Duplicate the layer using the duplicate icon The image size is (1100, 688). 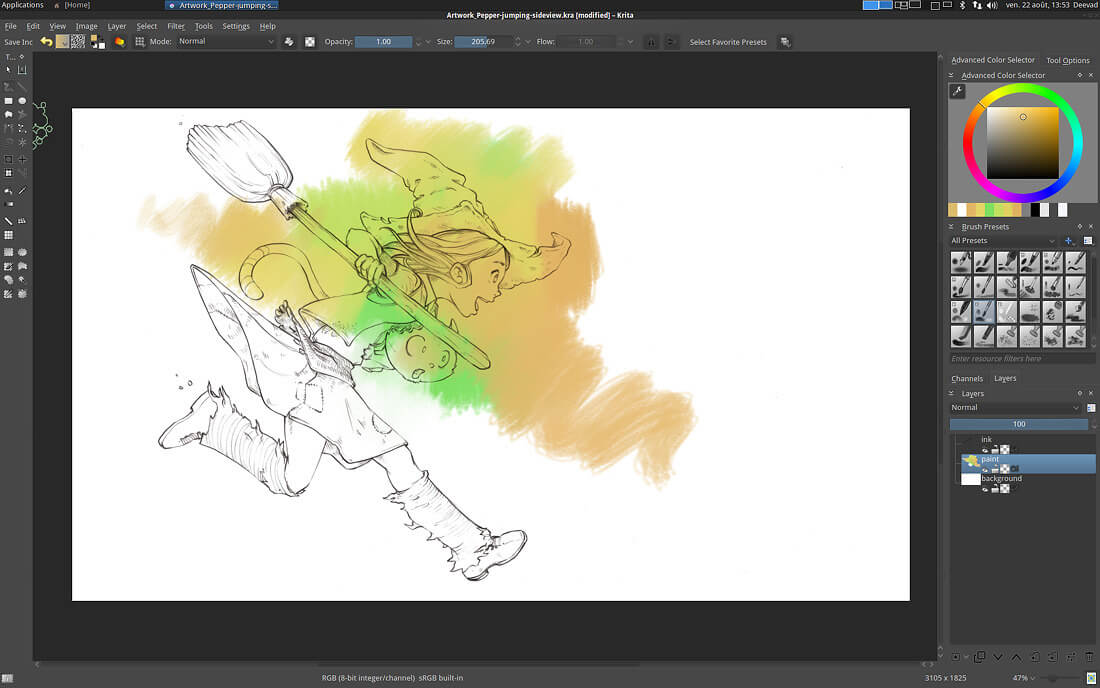[980, 657]
